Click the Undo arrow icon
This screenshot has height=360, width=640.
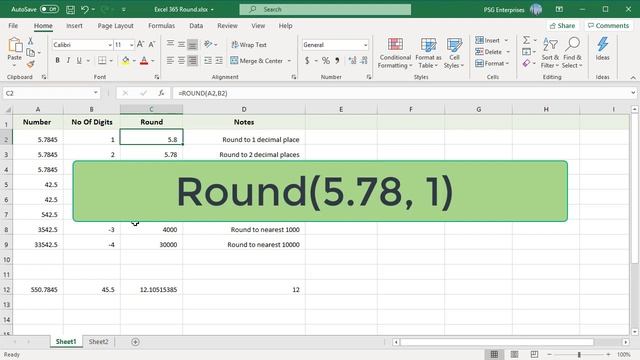84,9
